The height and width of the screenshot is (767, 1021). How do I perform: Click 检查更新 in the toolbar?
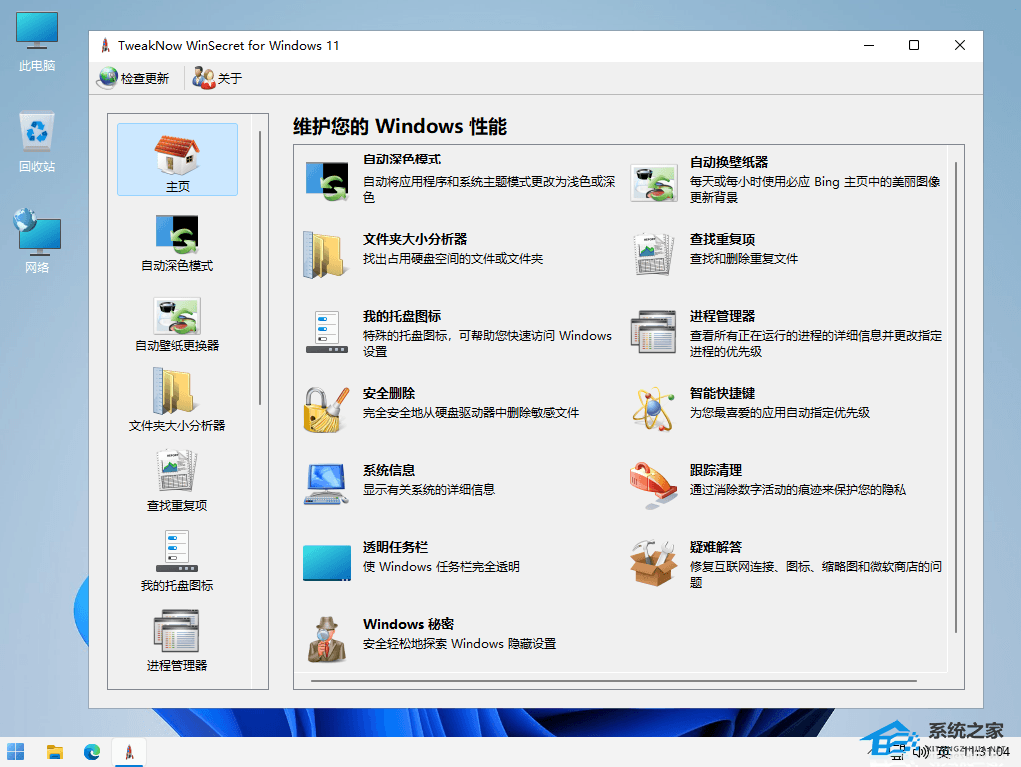click(133, 78)
